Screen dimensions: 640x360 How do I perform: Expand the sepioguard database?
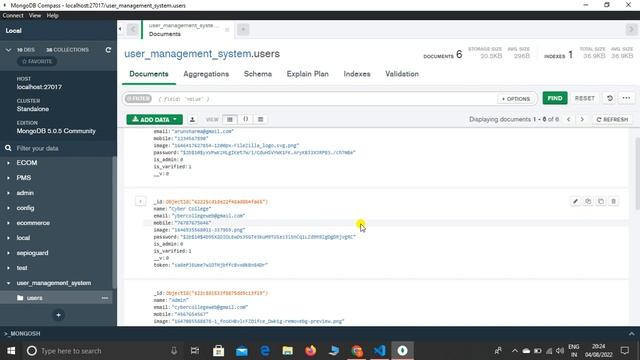click(8, 253)
